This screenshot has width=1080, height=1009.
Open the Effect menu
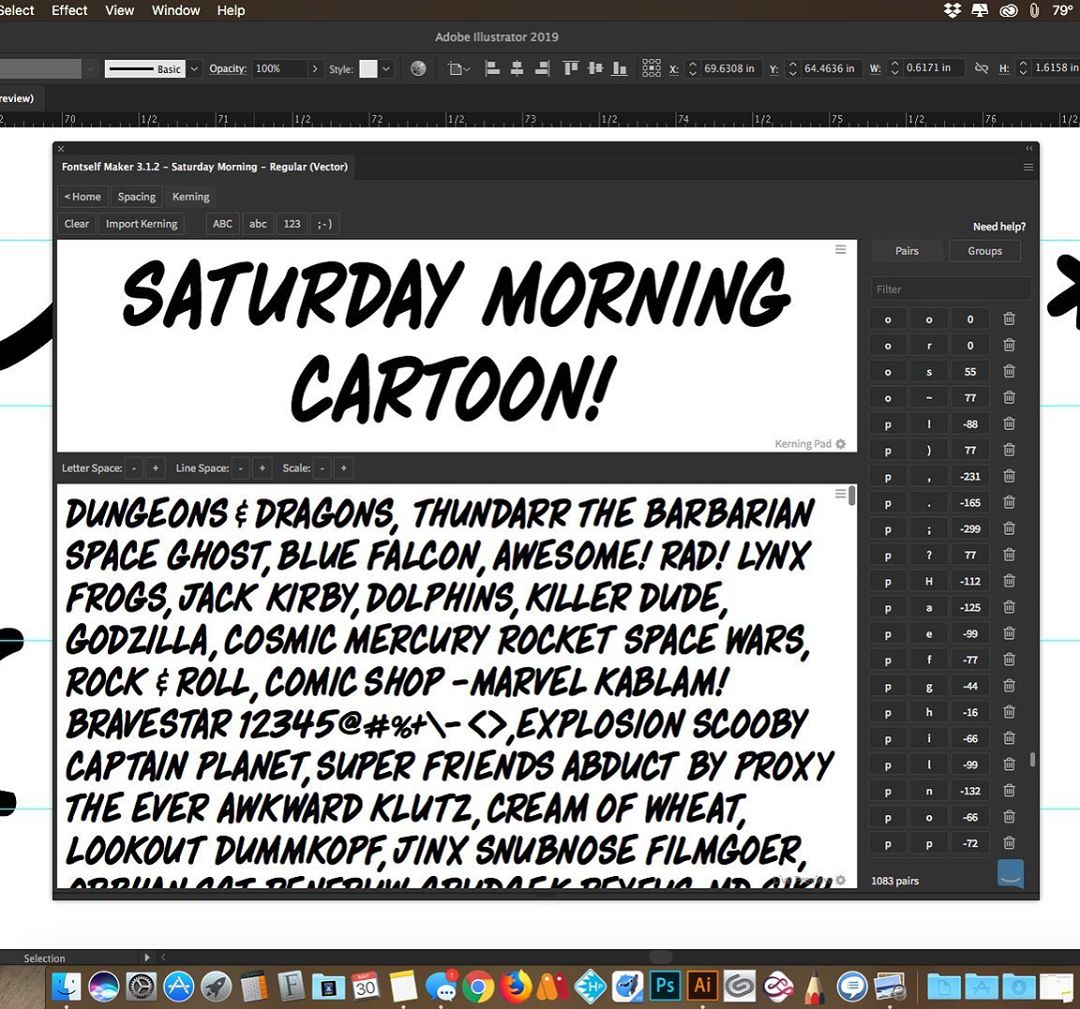coord(70,10)
